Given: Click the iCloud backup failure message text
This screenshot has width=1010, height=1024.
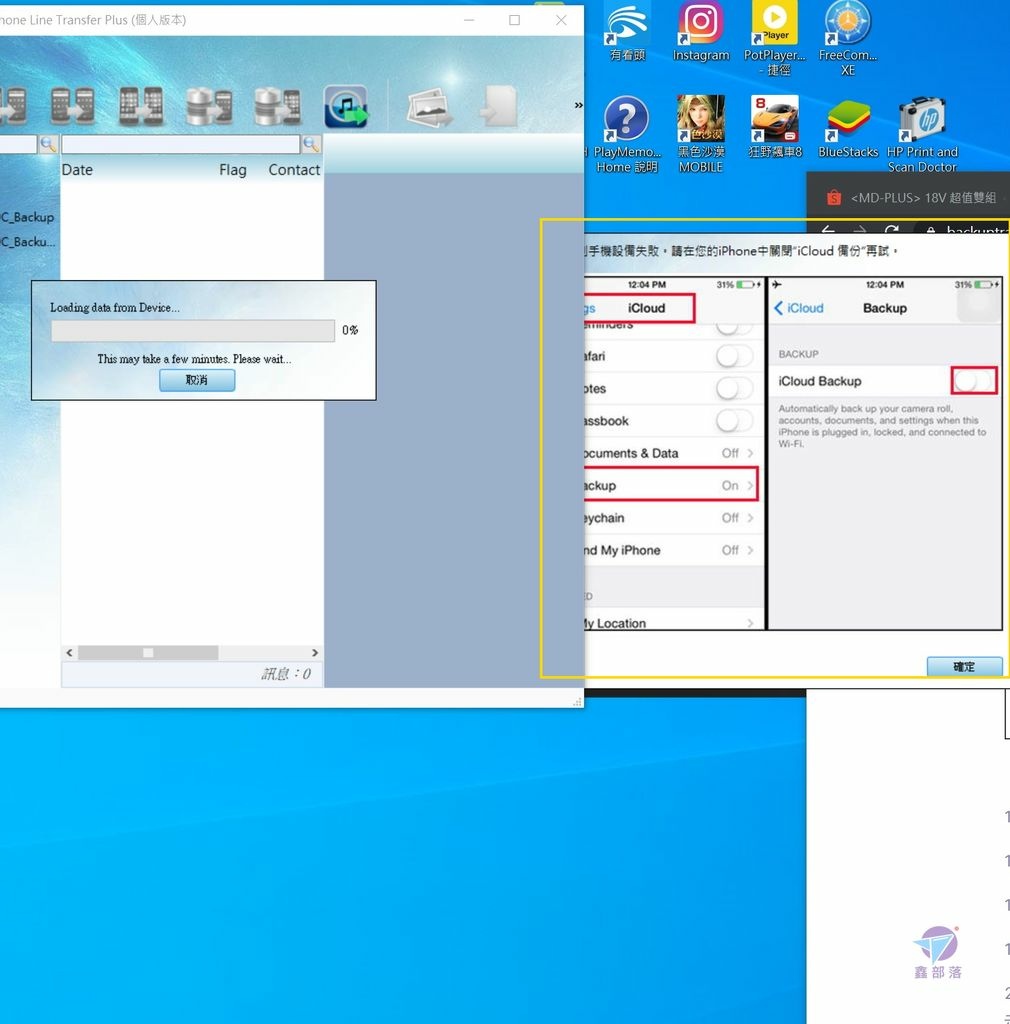Looking at the screenshot, I should (742, 251).
